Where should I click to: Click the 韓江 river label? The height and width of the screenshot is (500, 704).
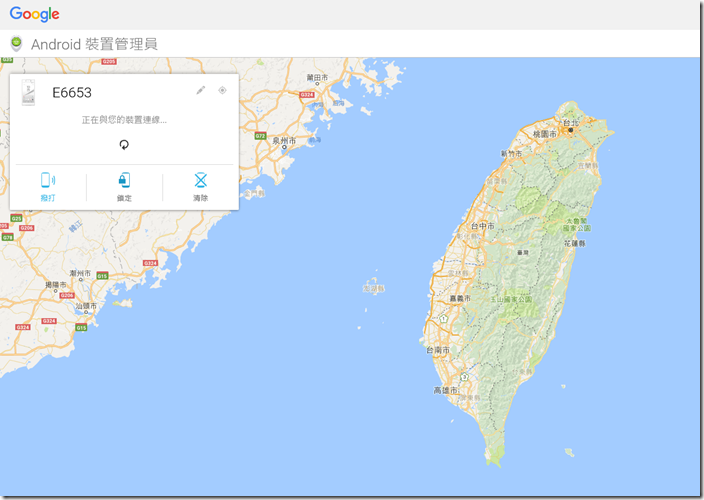pos(75,226)
